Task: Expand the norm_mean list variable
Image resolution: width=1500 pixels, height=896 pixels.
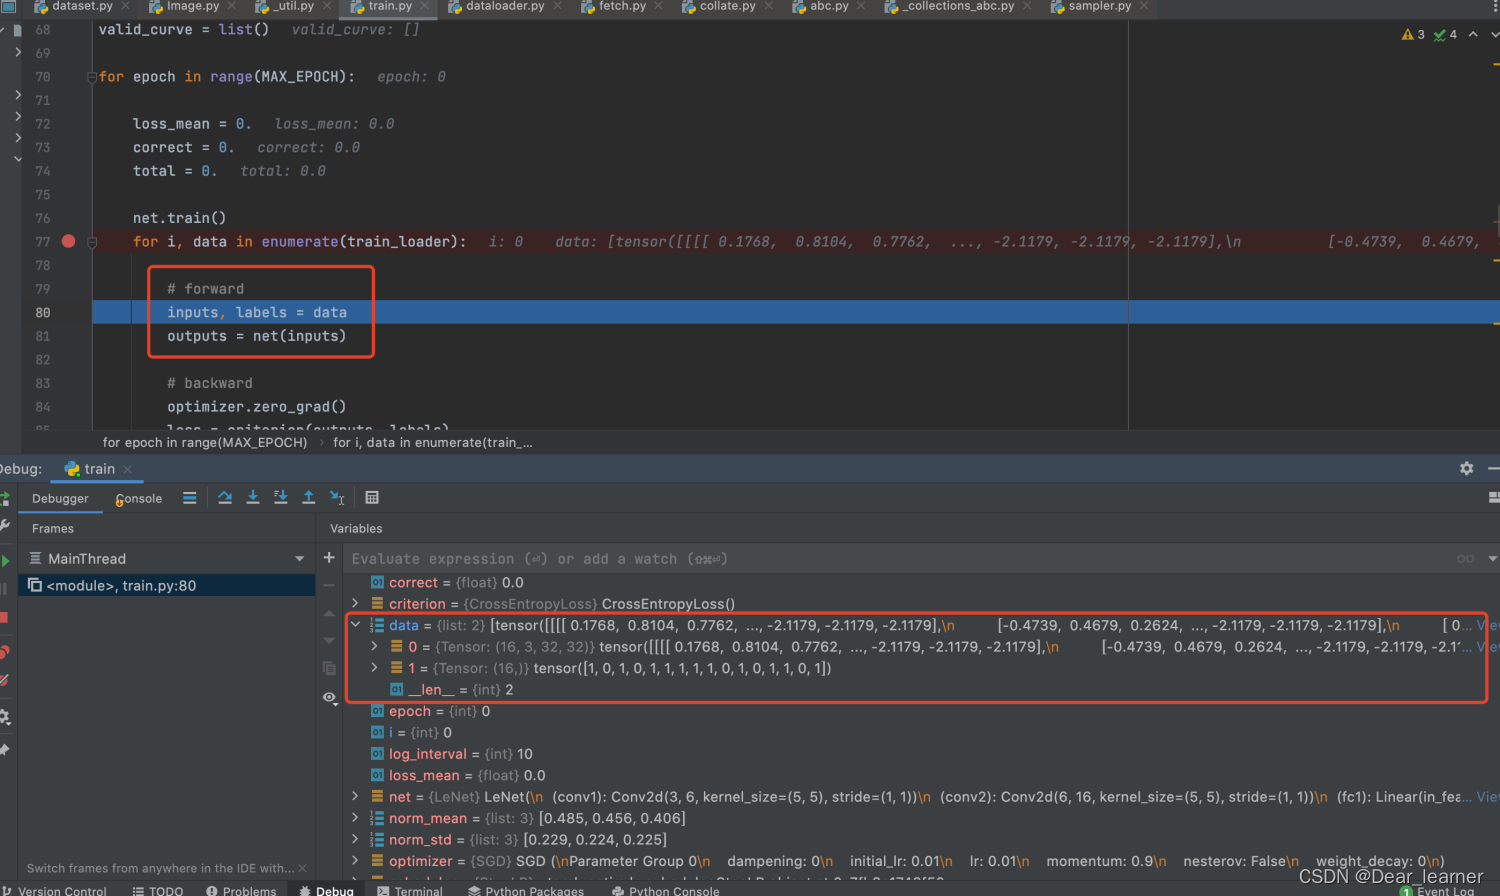Action: click(355, 818)
